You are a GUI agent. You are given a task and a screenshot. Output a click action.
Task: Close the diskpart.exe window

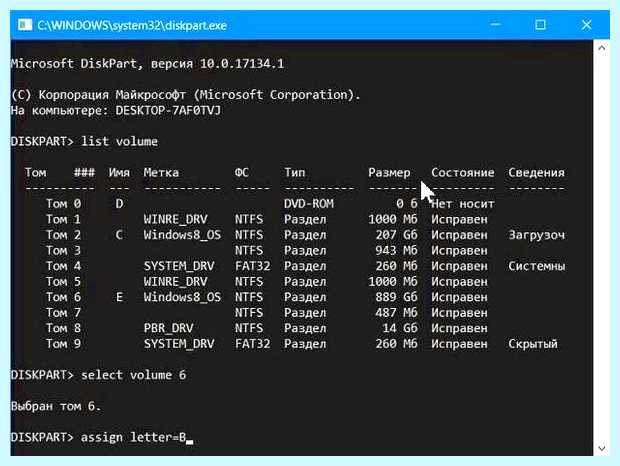[586, 25]
